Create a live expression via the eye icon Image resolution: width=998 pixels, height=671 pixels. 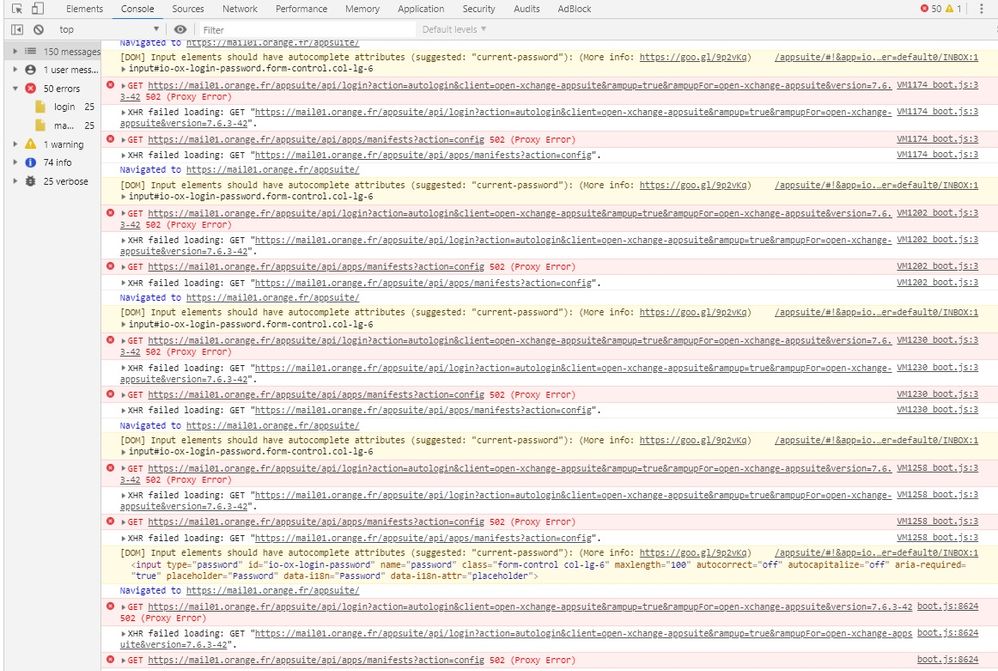pos(180,29)
